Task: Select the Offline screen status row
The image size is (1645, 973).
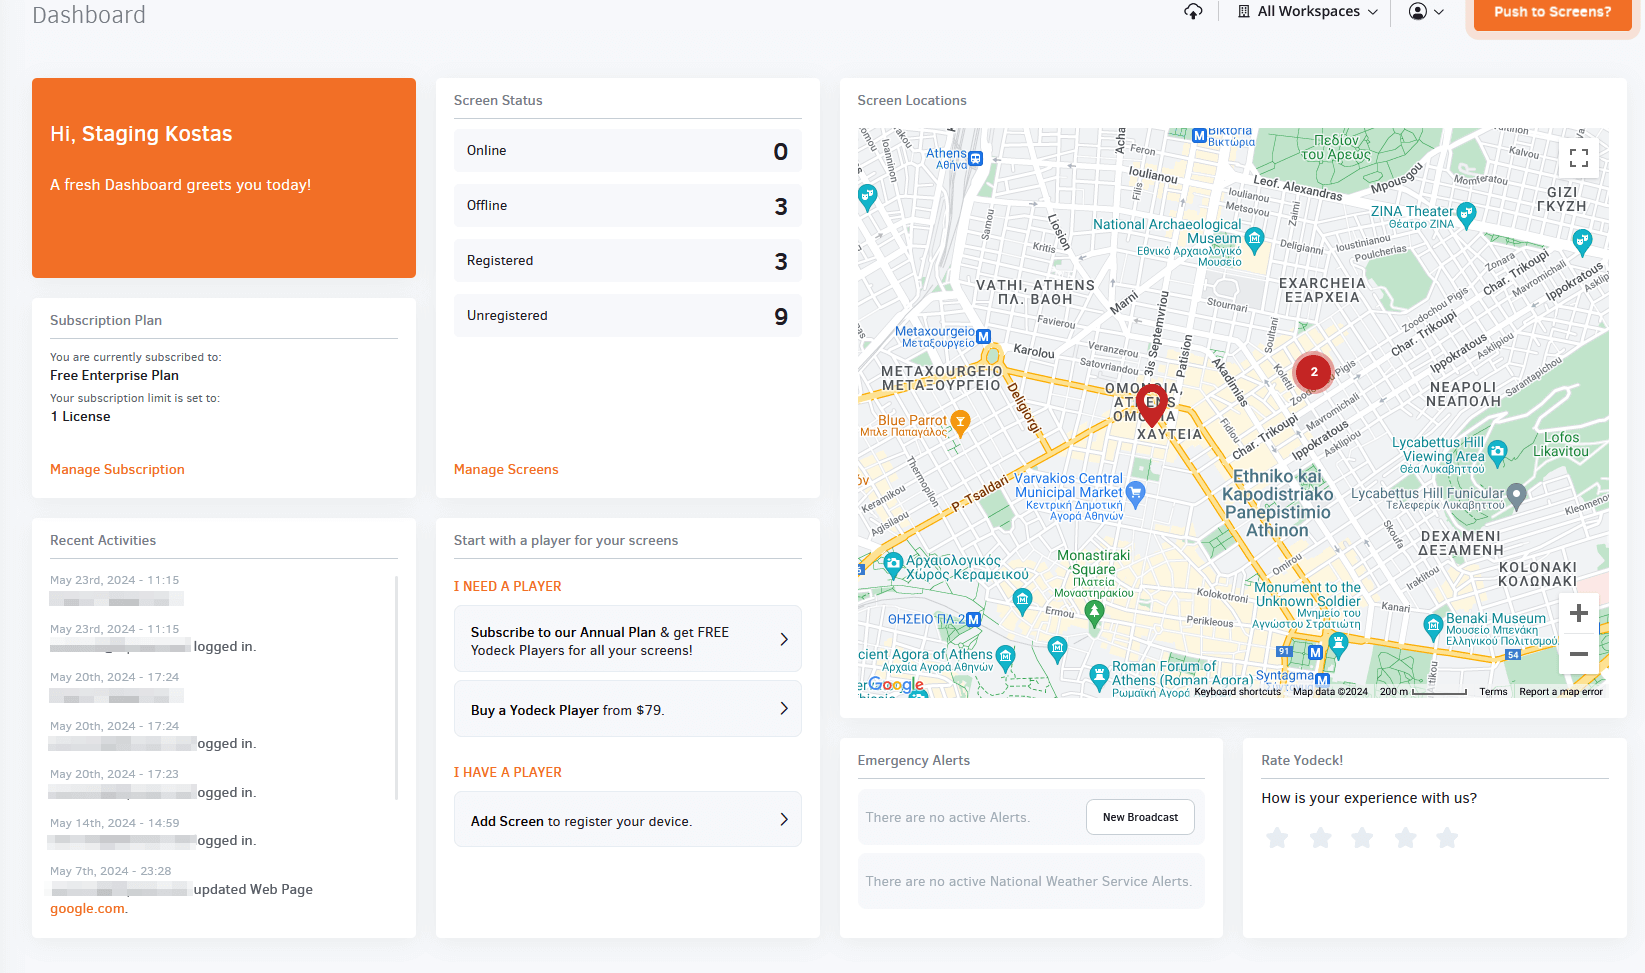Action: (627, 205)
